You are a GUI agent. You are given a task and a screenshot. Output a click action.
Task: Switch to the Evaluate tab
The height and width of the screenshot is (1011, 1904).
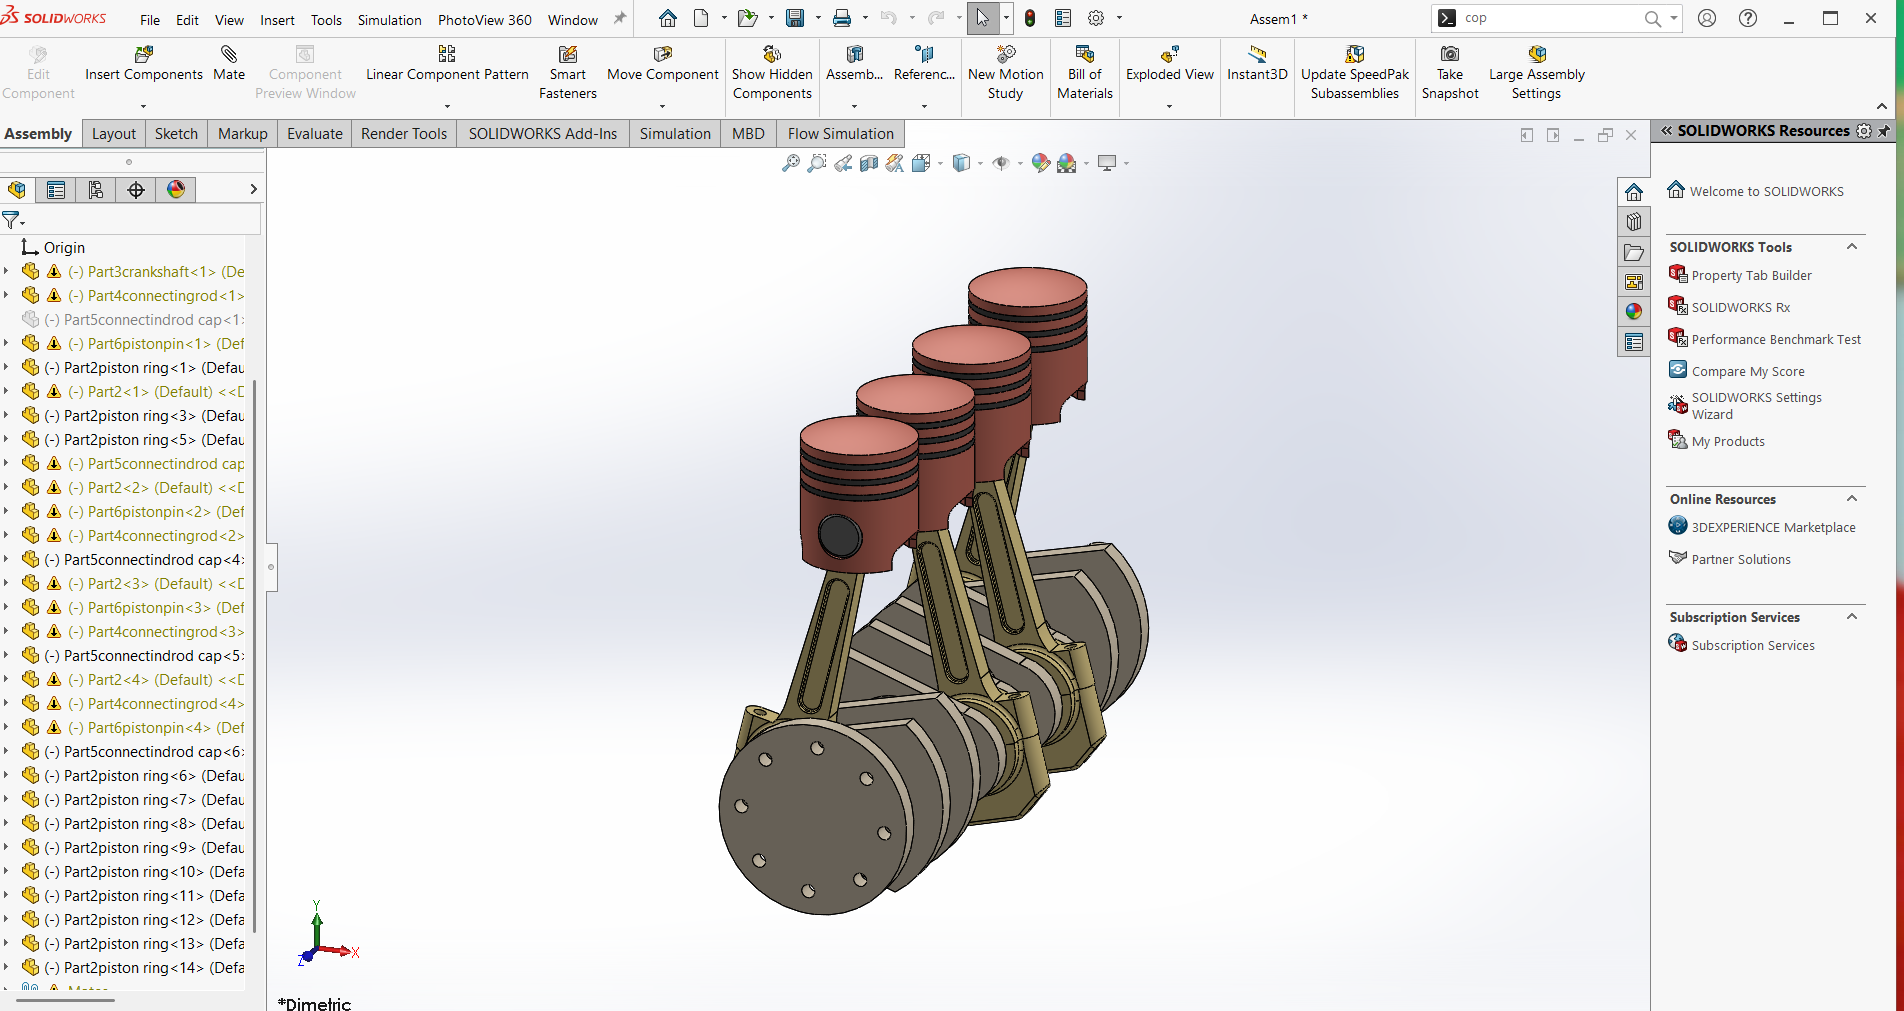pos(315,134)
